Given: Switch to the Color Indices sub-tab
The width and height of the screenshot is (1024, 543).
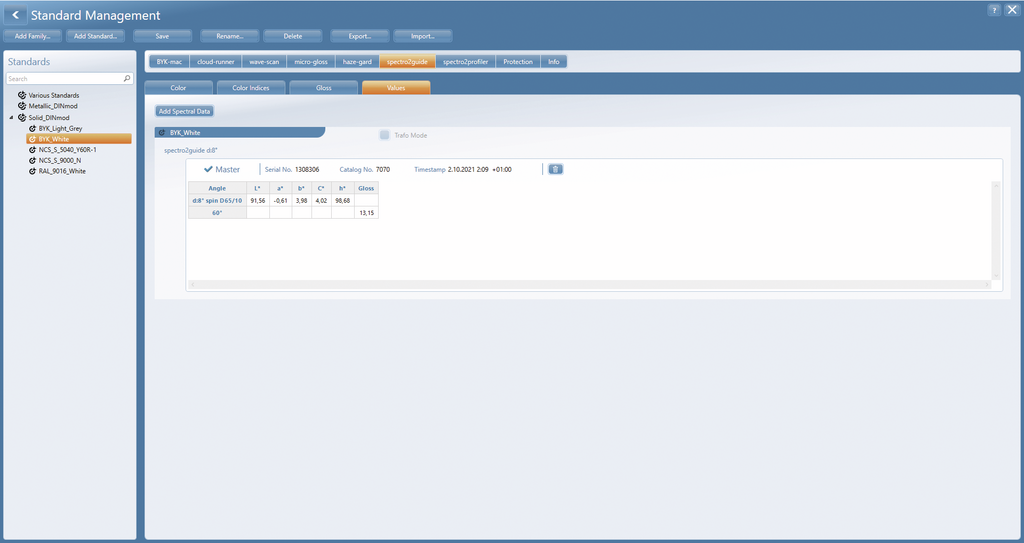Looking at the screenshot, I should click(251, 88).
